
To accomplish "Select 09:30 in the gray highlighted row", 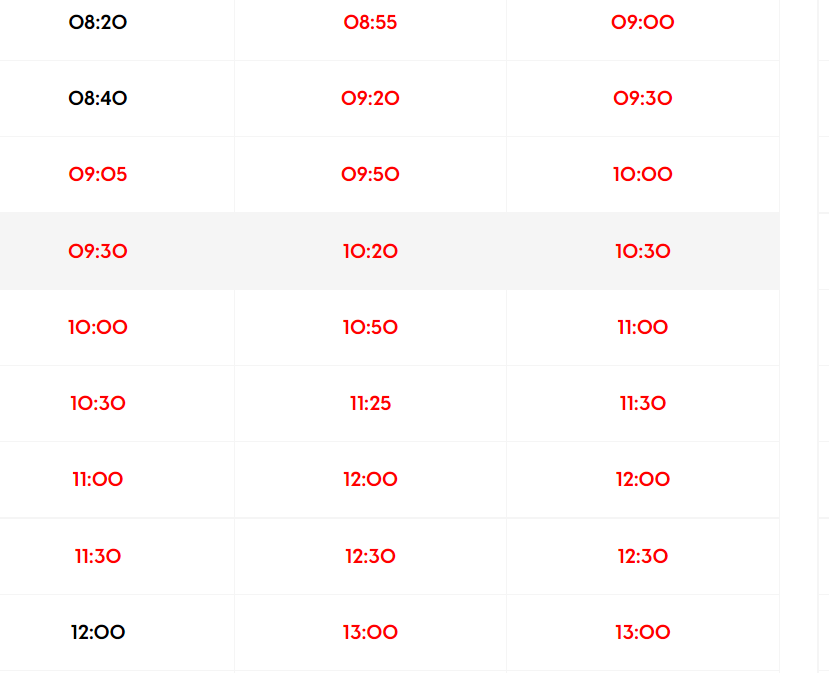I will point(98,251).
